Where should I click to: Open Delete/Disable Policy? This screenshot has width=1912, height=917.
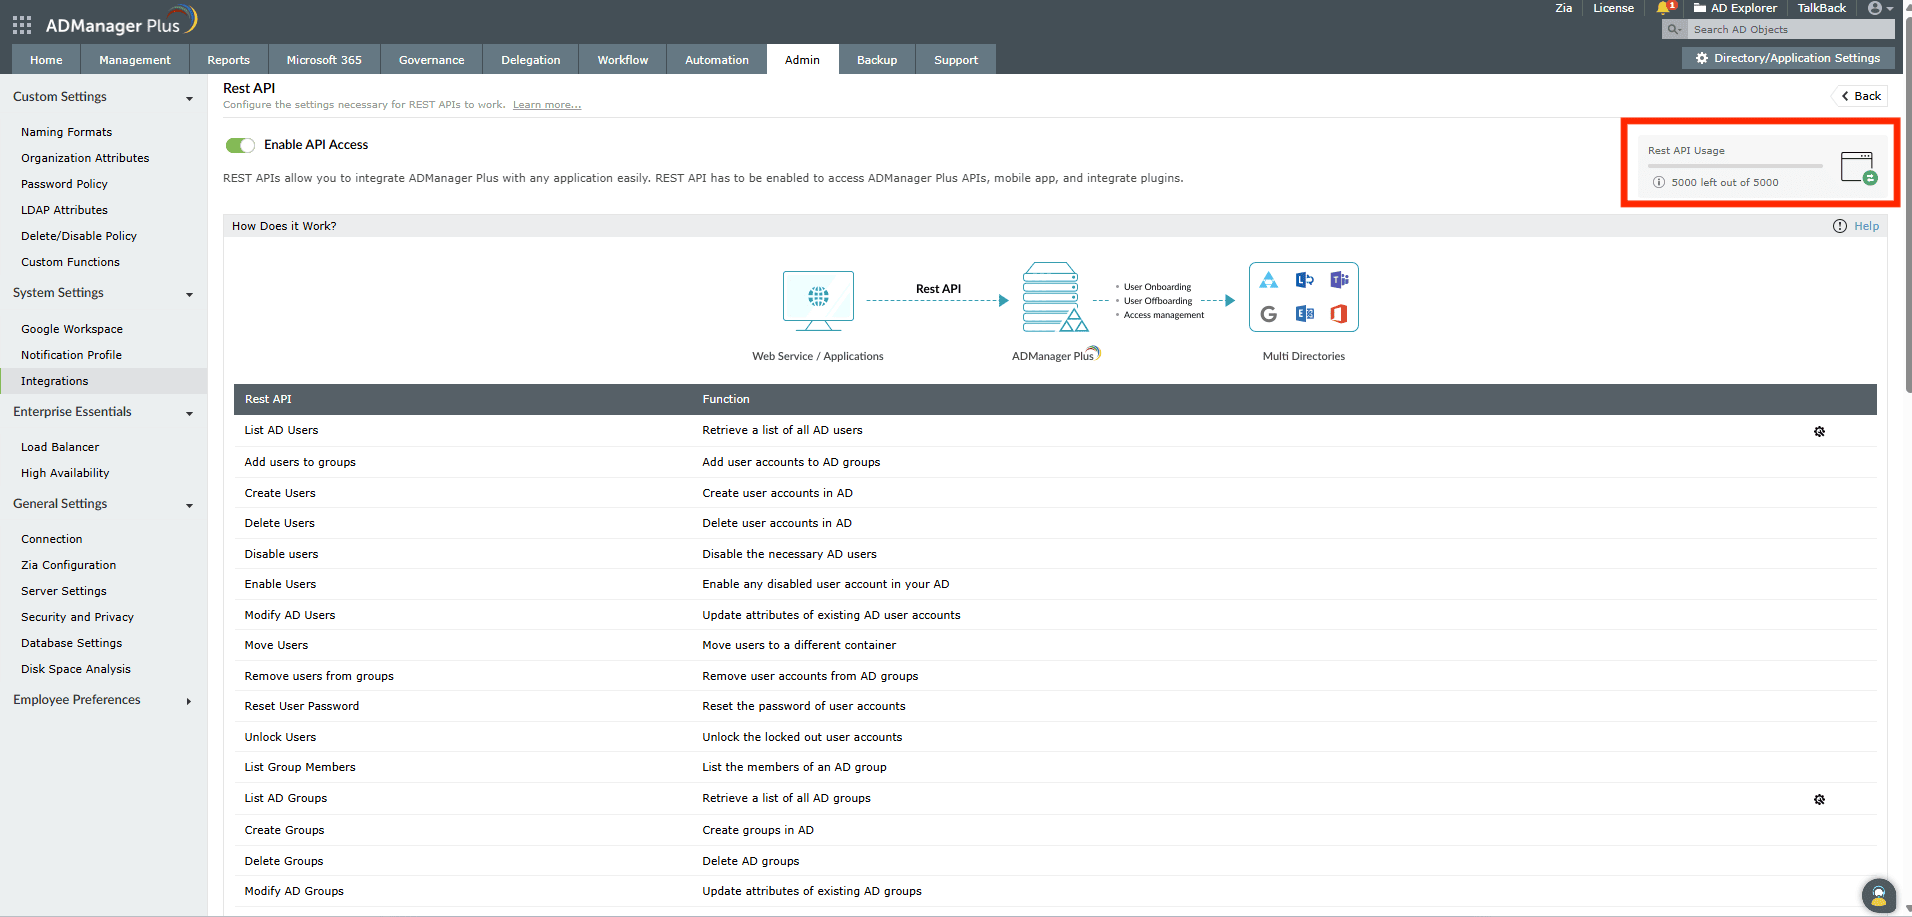coord(79,236)
